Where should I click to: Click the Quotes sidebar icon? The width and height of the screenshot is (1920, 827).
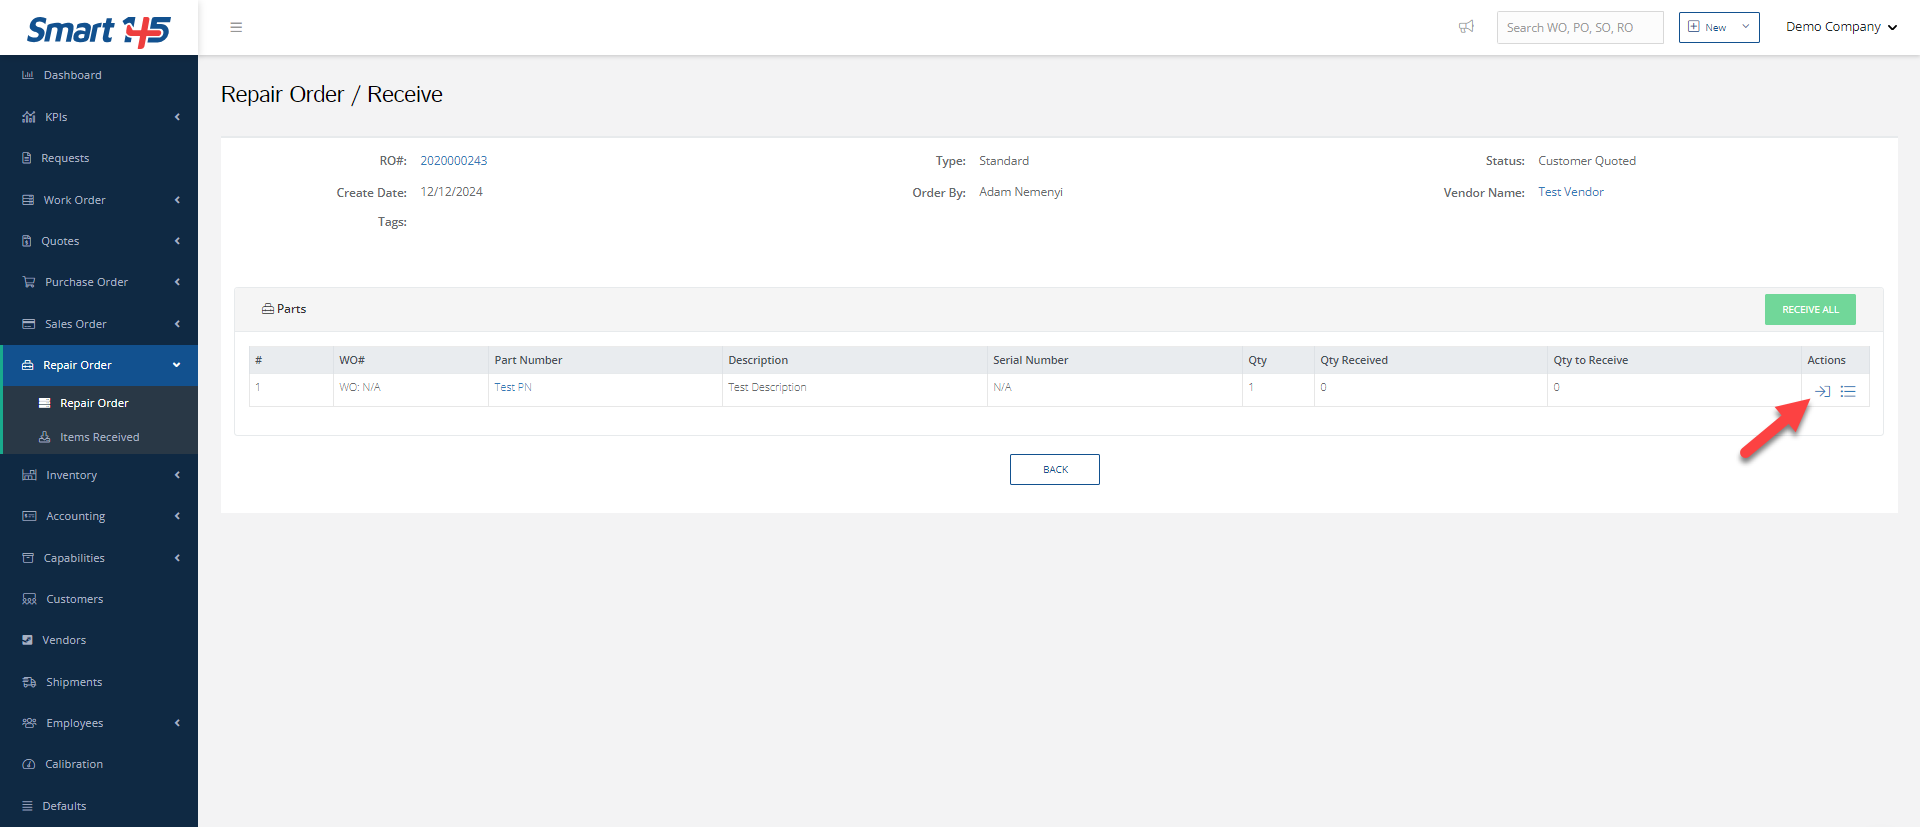[x=27, y=241]
